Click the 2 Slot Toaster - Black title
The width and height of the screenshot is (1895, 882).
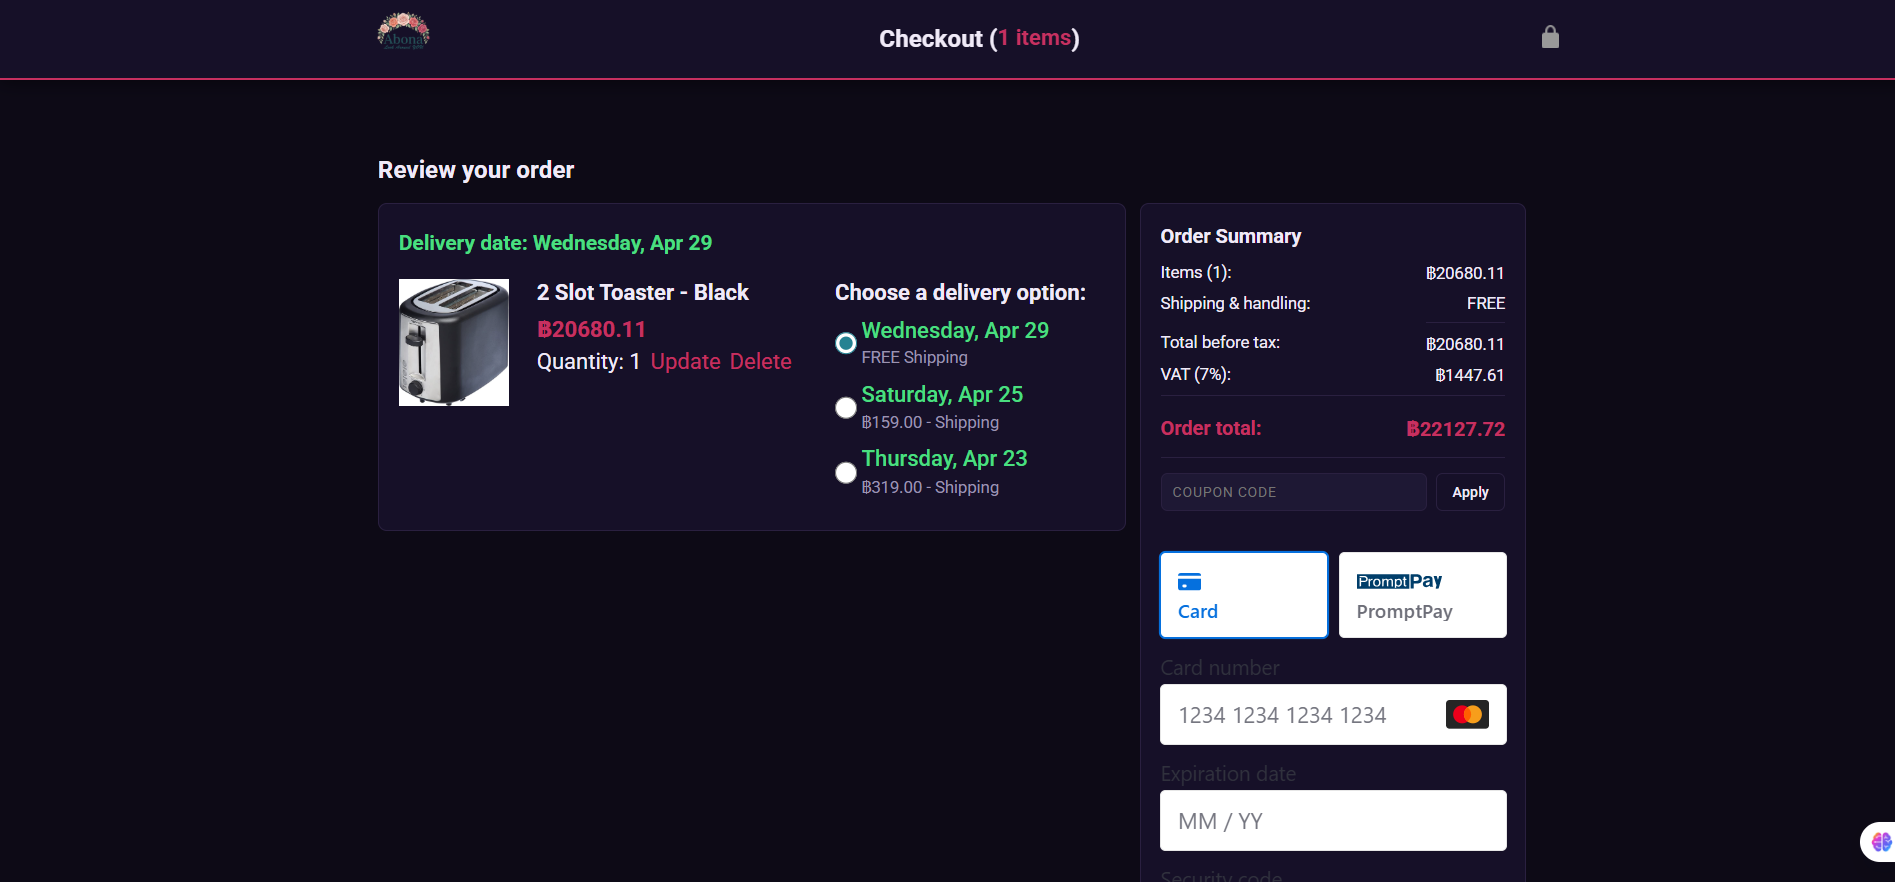point(642,292)
